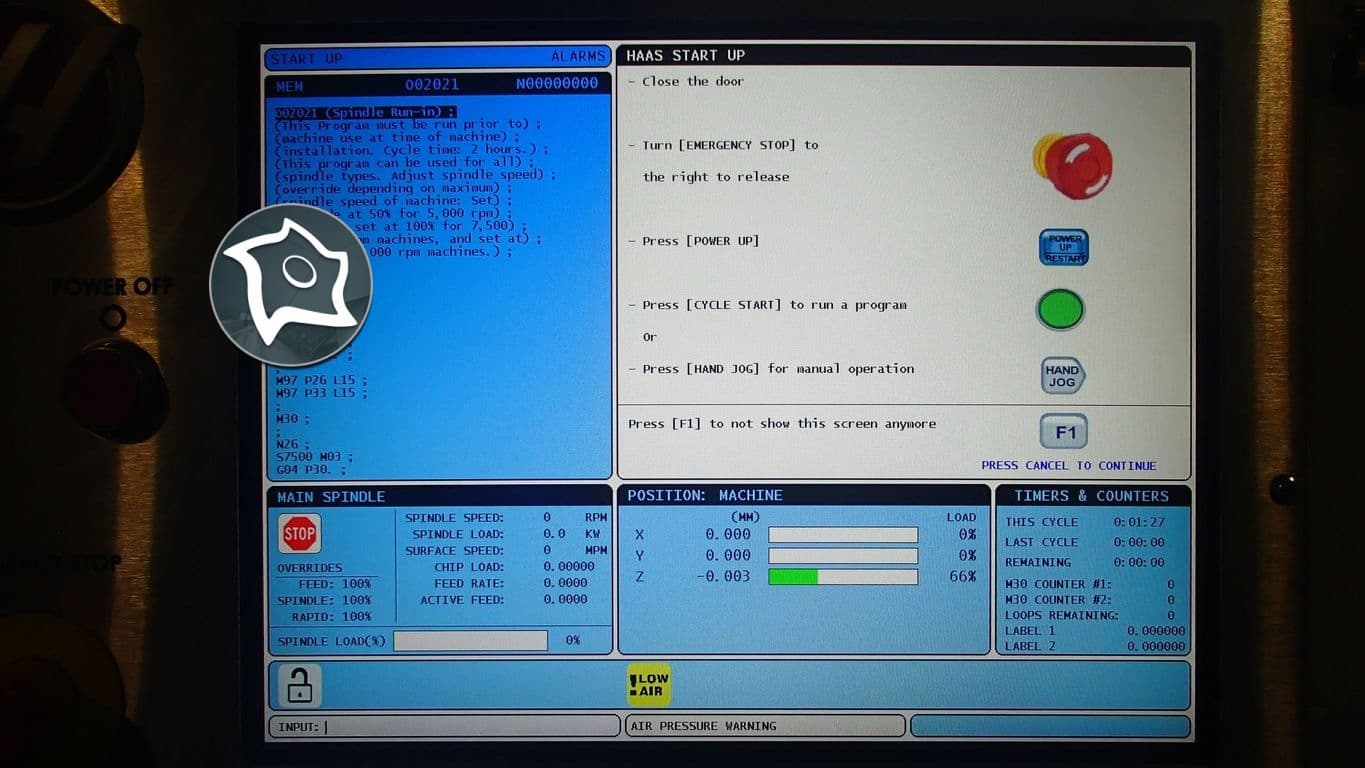Select the START UP tab
Viewport: 1365px width, 768px height.
(308, 57)
